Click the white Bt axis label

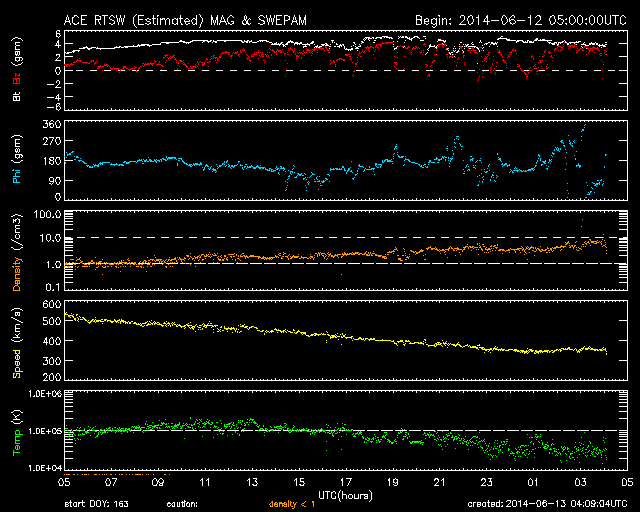click(17, 96)
